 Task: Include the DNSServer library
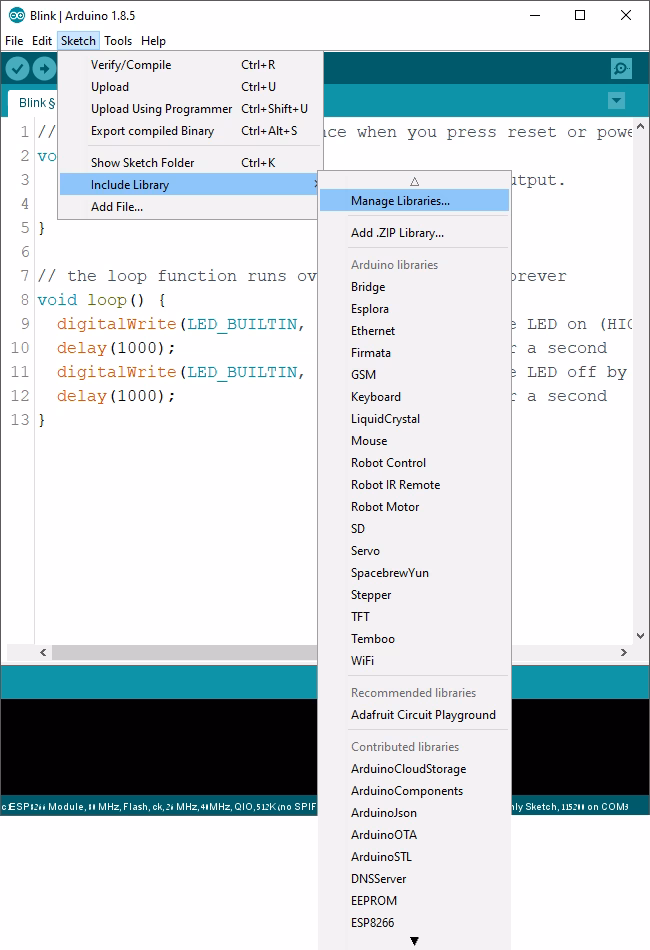pyautogui.click(x=414, y=879)
